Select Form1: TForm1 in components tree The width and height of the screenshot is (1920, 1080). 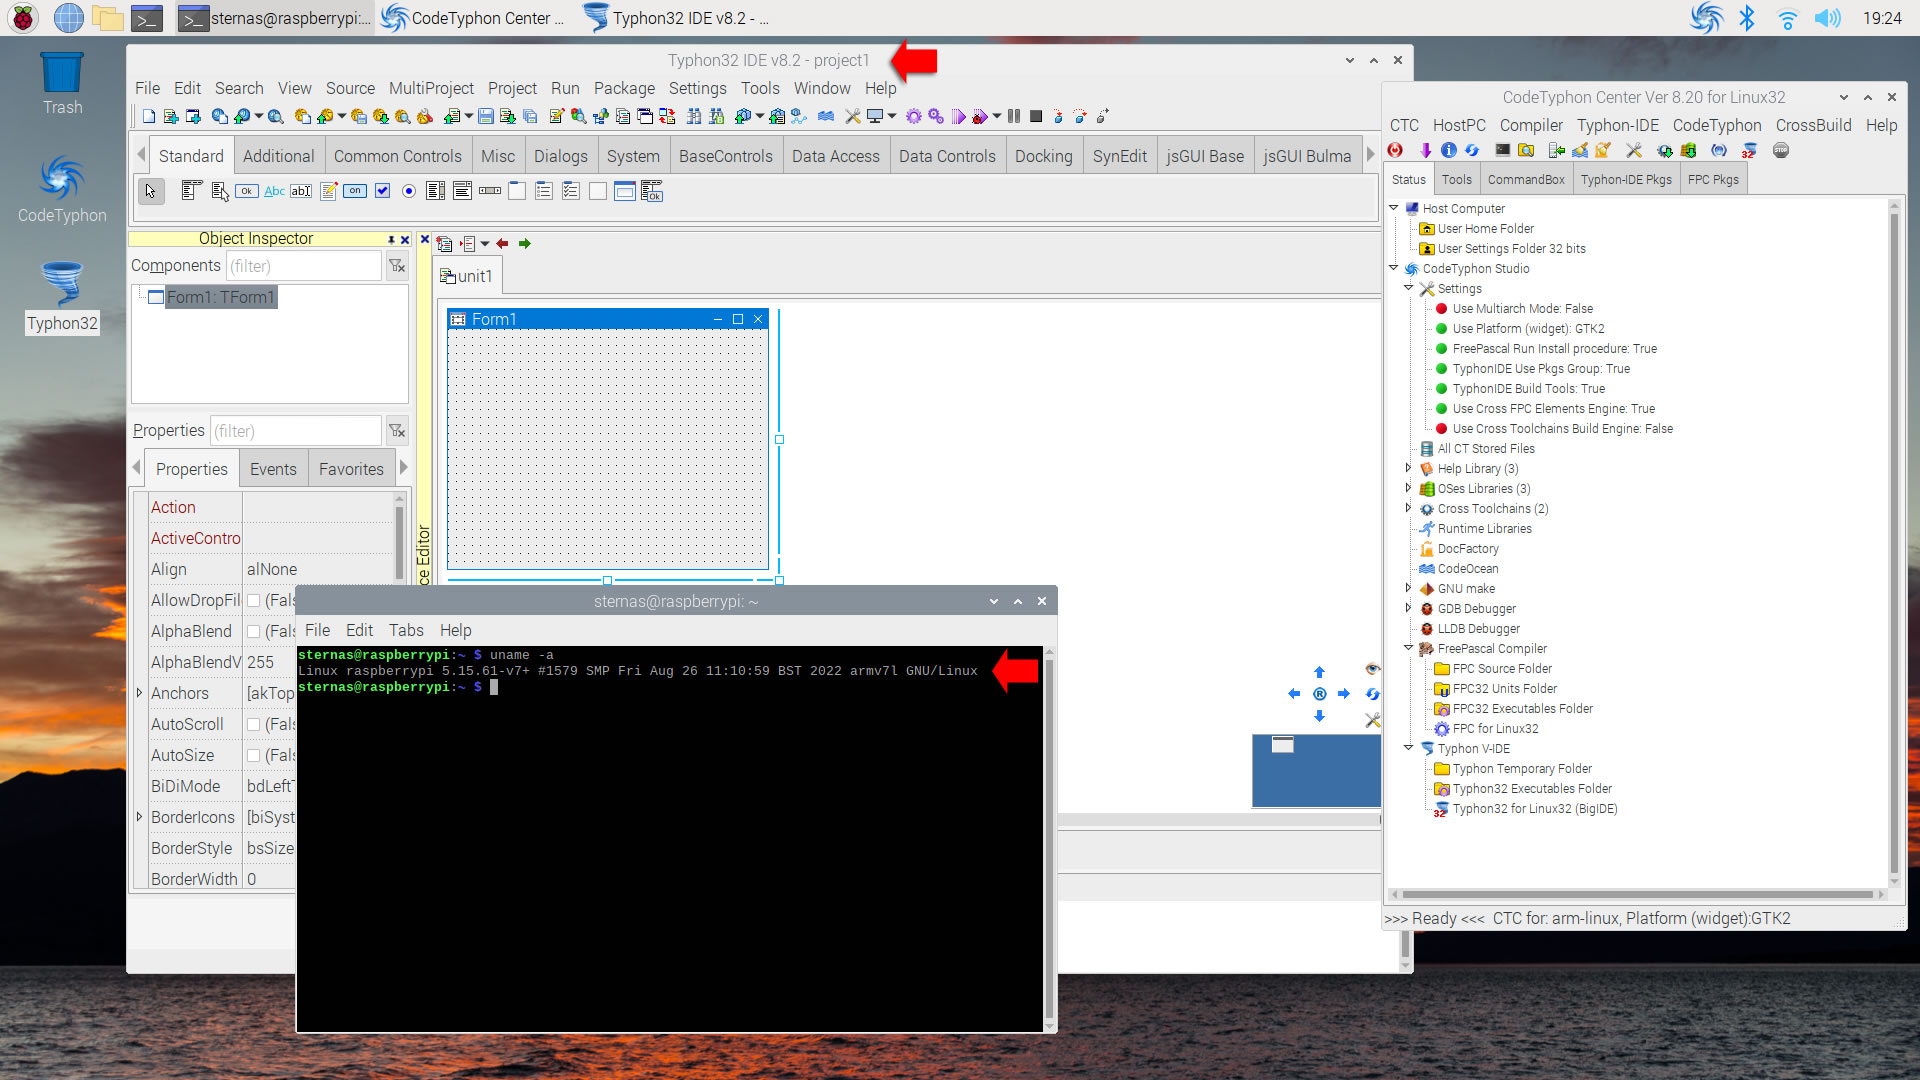219,297
